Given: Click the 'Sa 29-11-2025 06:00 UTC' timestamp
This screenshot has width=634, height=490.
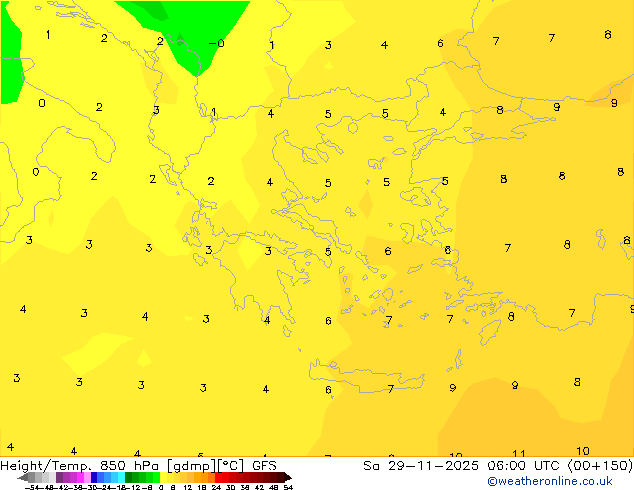Looking at the screenshot, I should 463,466.
